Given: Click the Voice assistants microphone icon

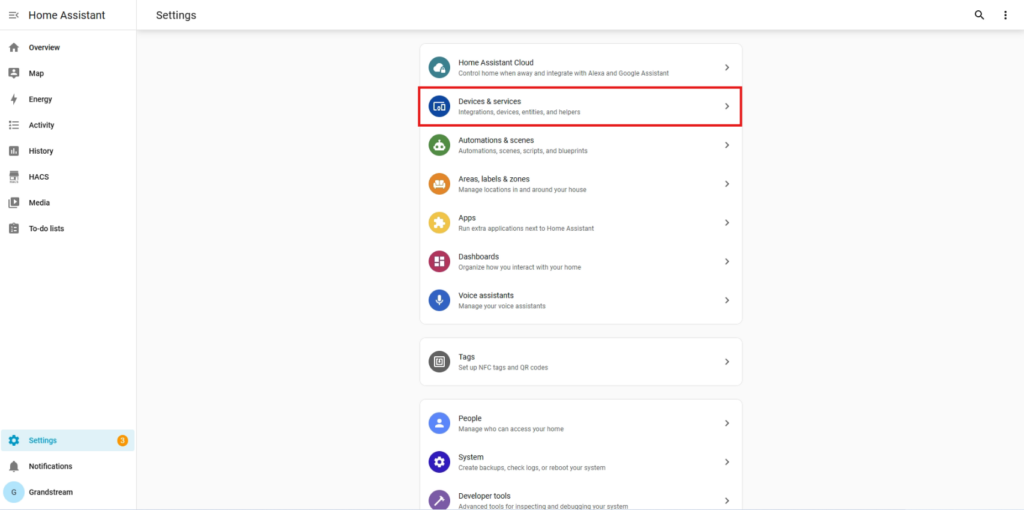Looking at the screenshot, I should 440,300.
